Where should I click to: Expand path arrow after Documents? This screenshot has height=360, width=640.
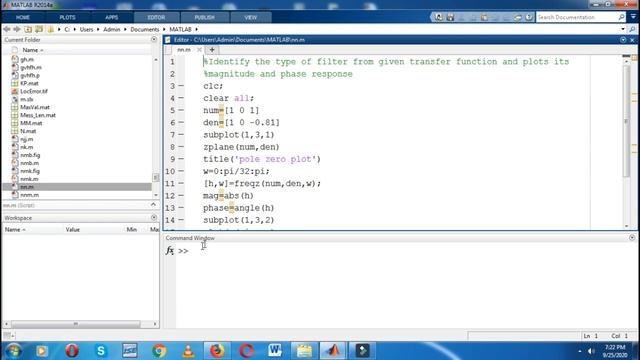[165, 29]
